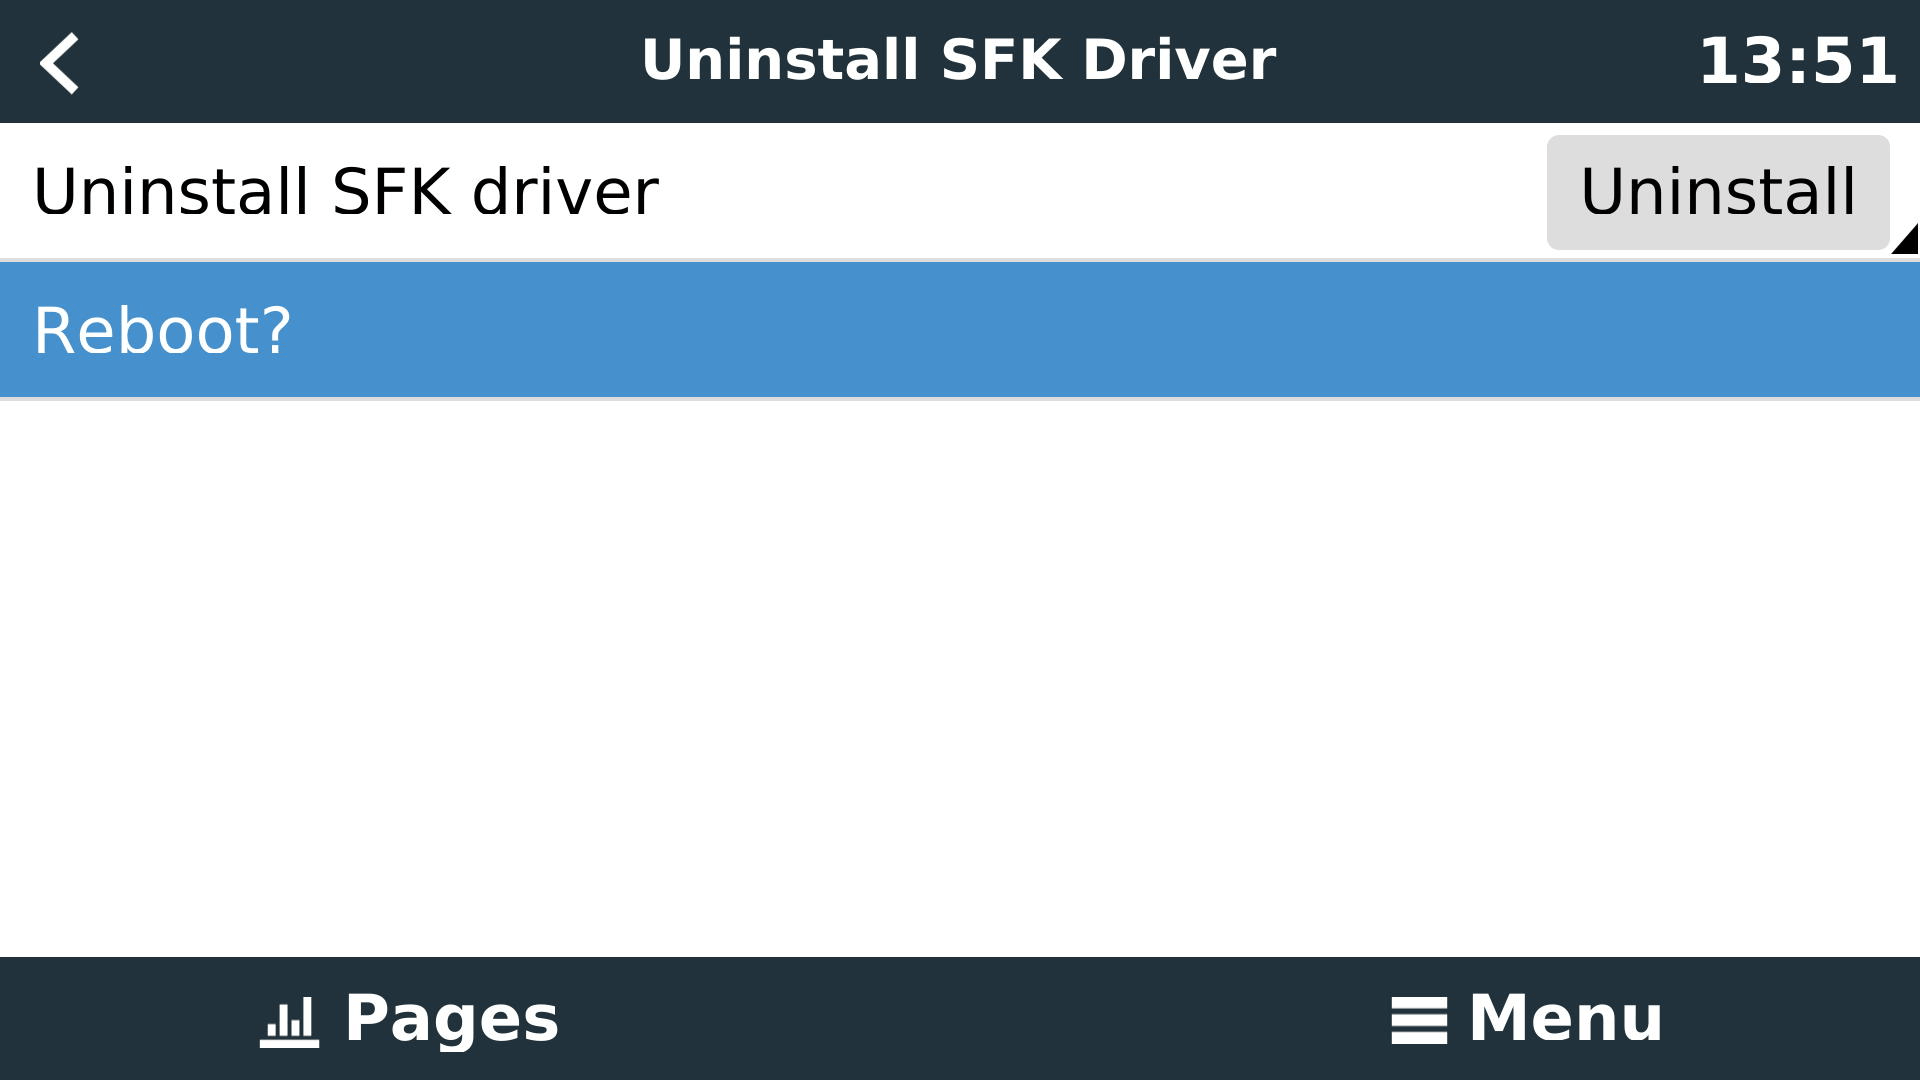The image size is (1920, 1080).
Task: Click the "Reboot?" text label
Action: tap(162, 331)
